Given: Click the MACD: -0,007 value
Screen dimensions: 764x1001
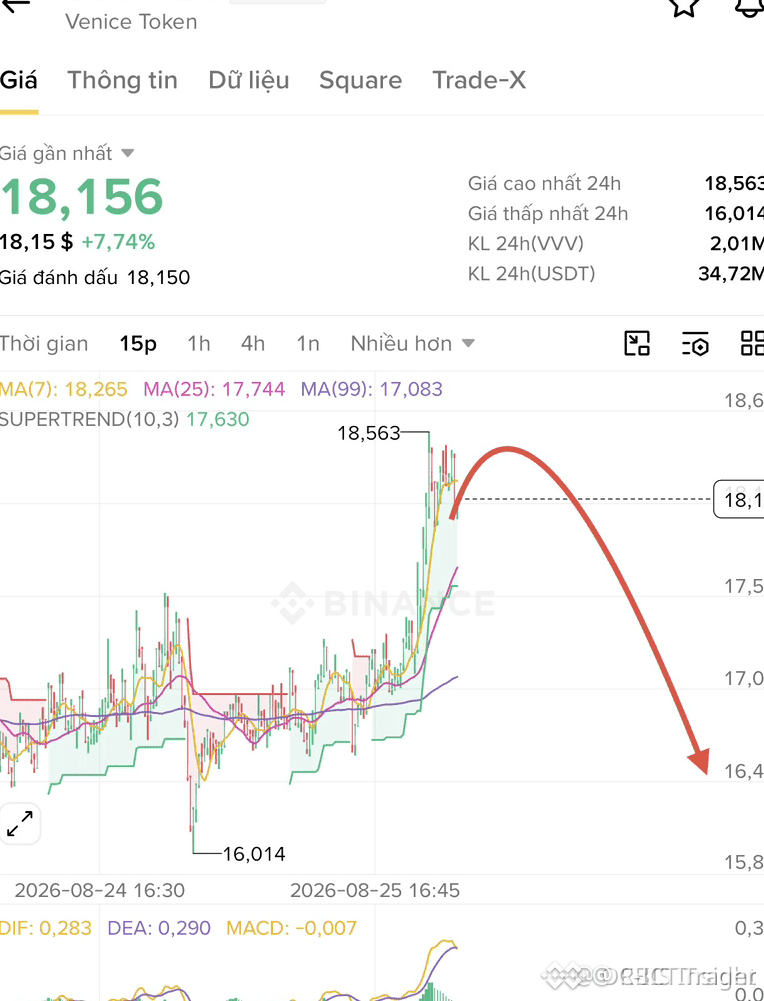Looking at the screenshot, I should point(292,928).
